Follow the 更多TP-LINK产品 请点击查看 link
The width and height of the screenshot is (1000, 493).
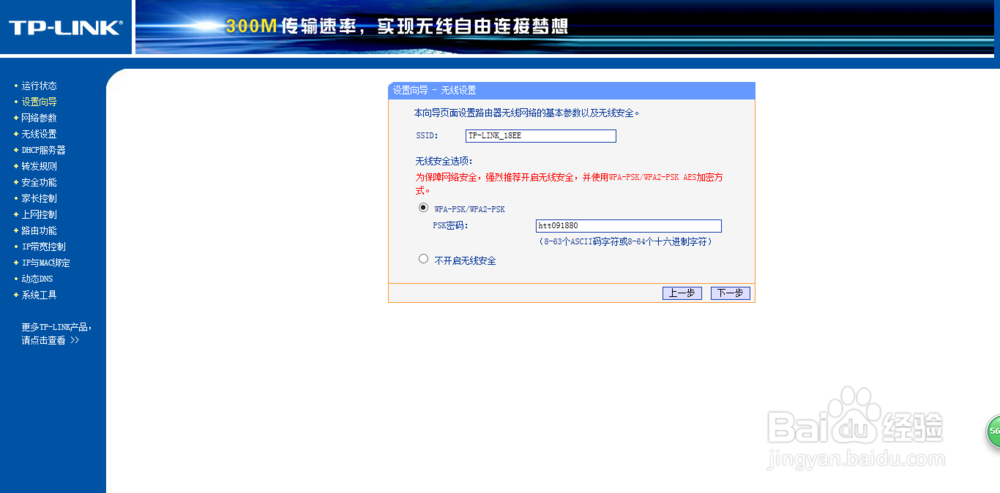pyautogui.click(x=56, y=334)
